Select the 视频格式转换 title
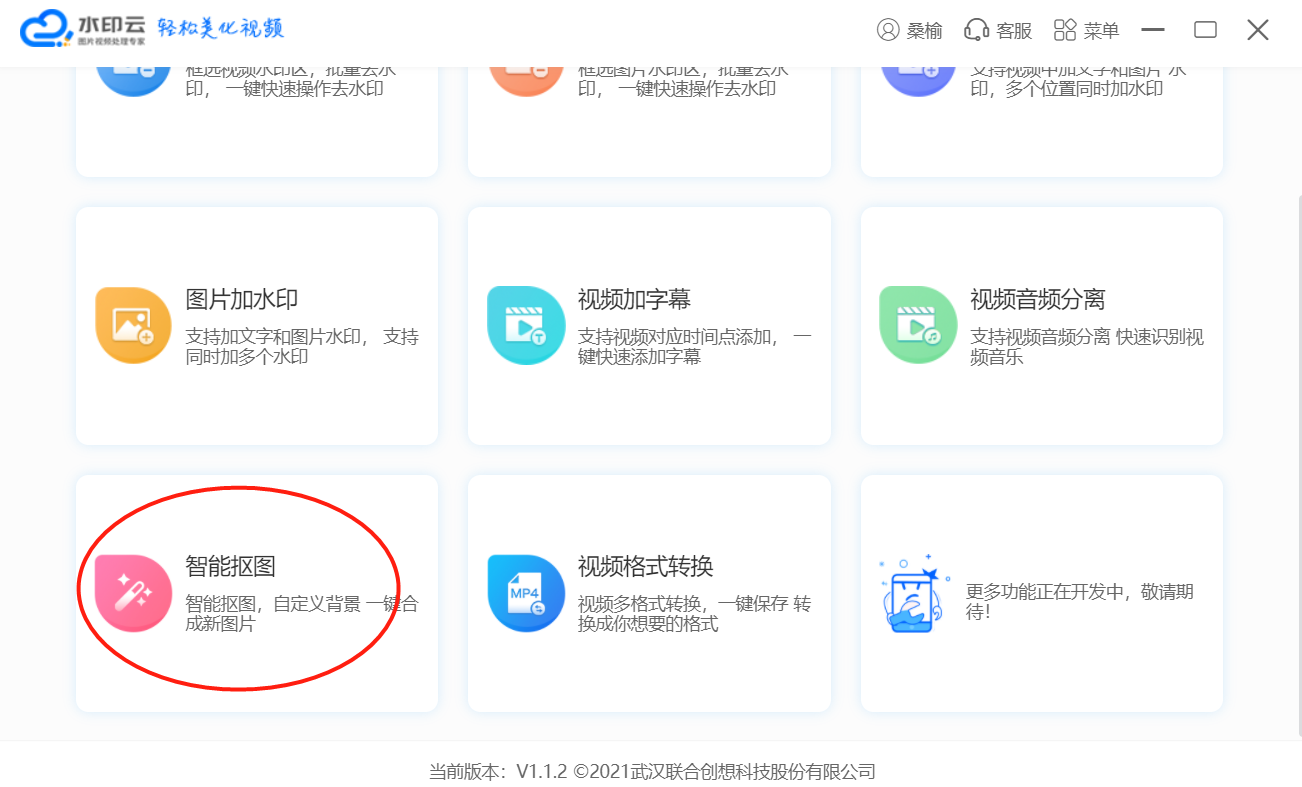The width and height of the screenshot is (1302, 787). (x=645, y=567)
